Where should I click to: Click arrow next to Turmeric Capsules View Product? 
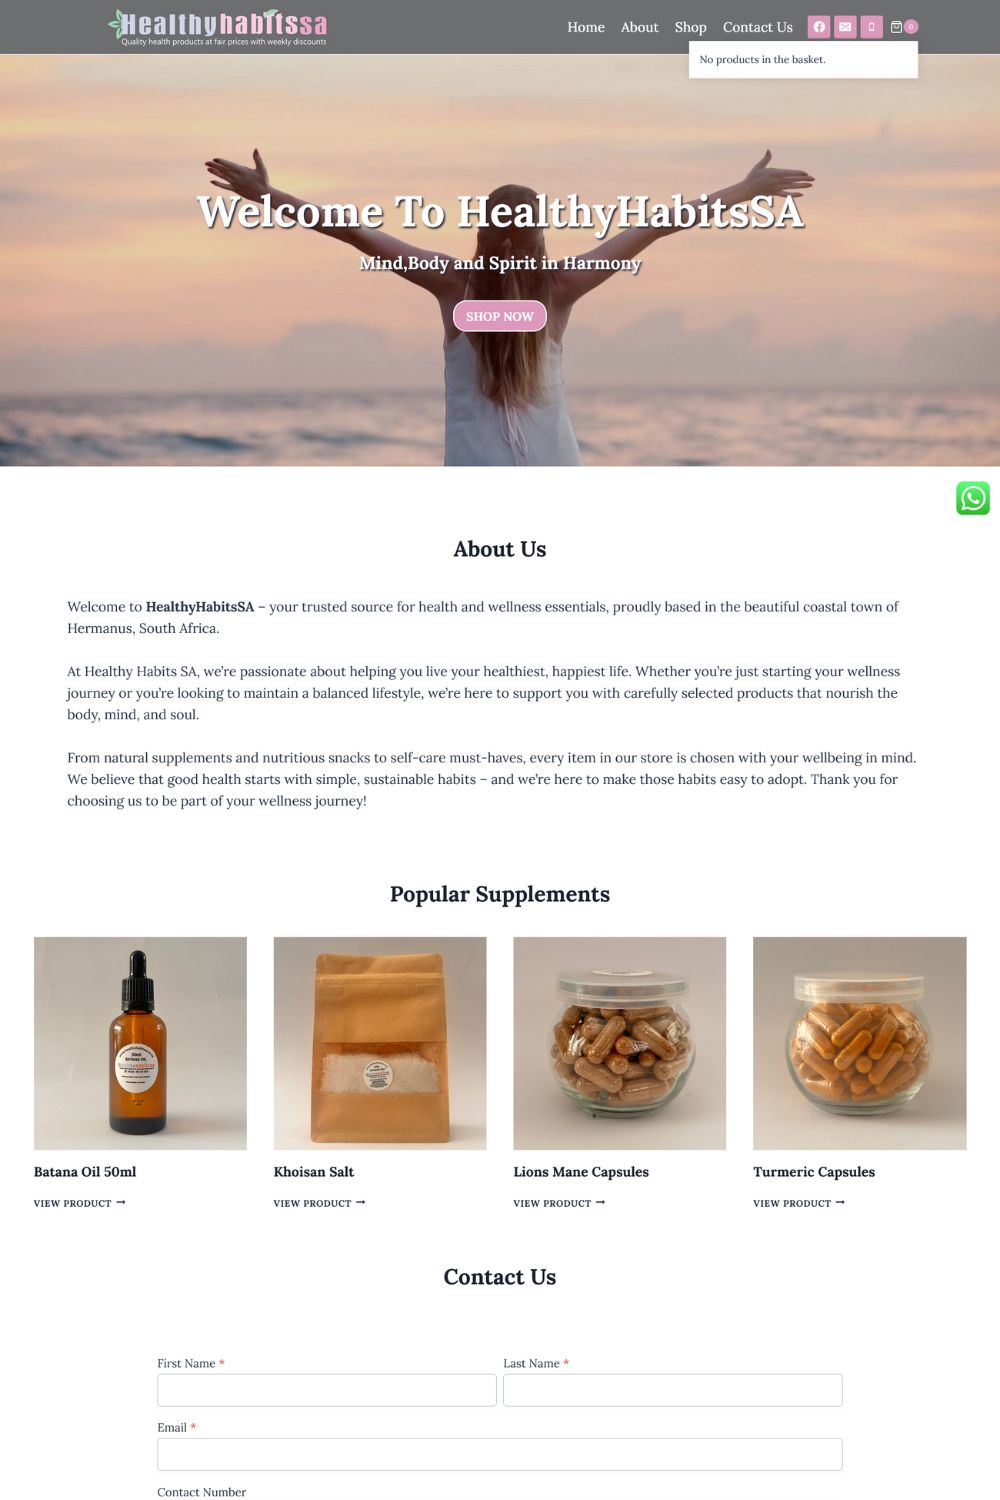click(840, 1202)
